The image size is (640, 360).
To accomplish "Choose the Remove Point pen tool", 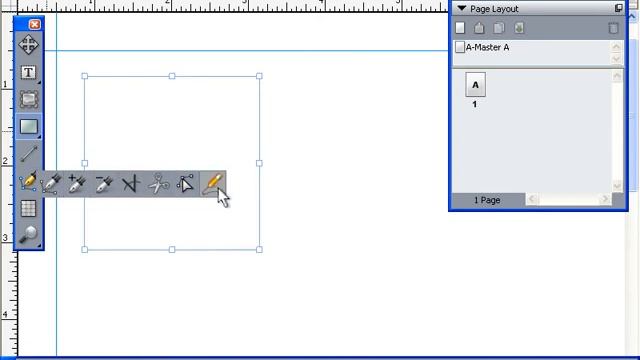I will [104, 184].
